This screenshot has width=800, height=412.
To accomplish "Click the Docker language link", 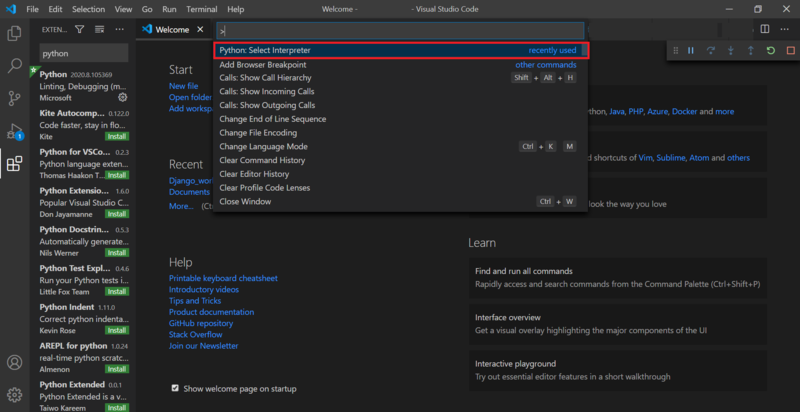I will (x=684, y=111).
